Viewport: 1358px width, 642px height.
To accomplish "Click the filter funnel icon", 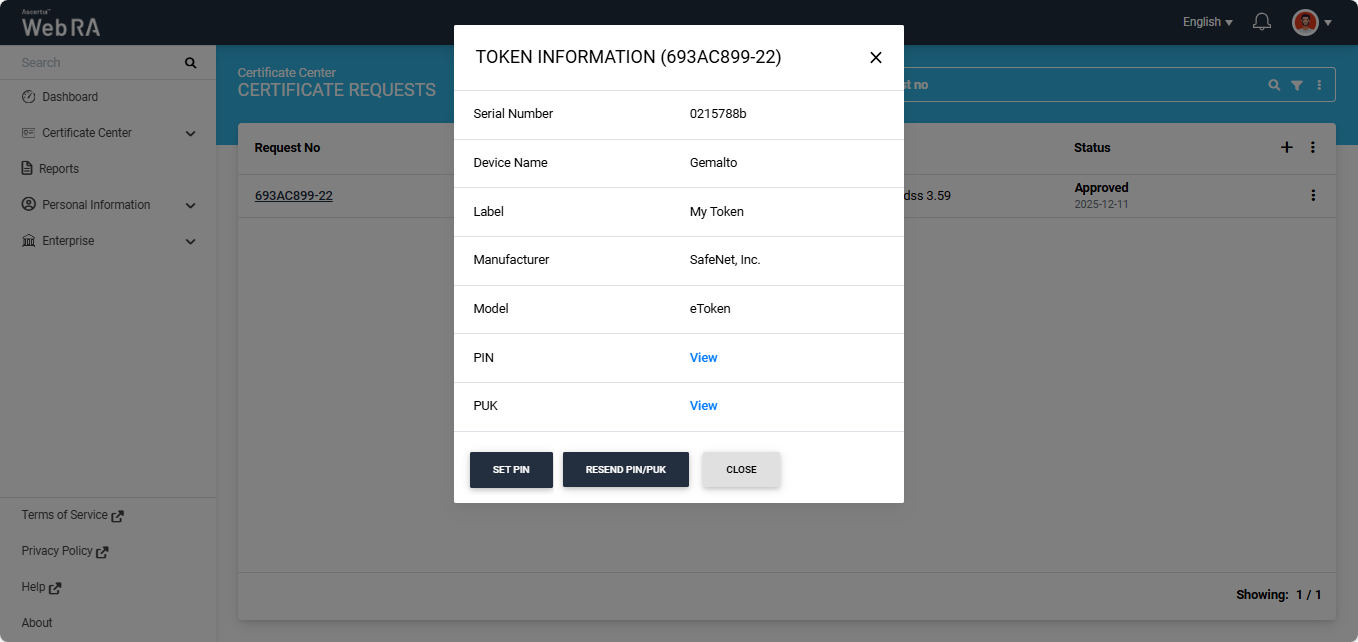I will click(x=1297, y=86).
